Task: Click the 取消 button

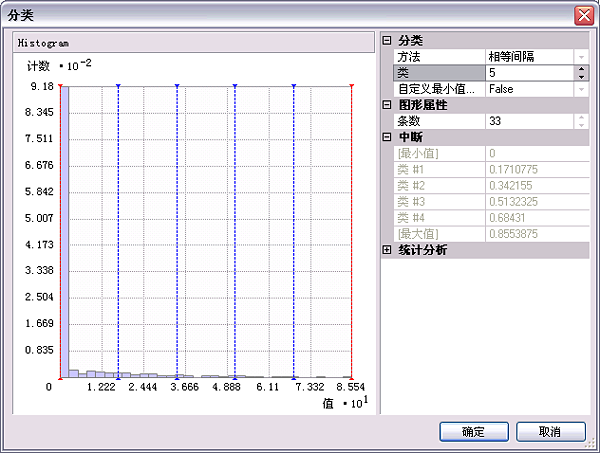Action: [549, 432]
